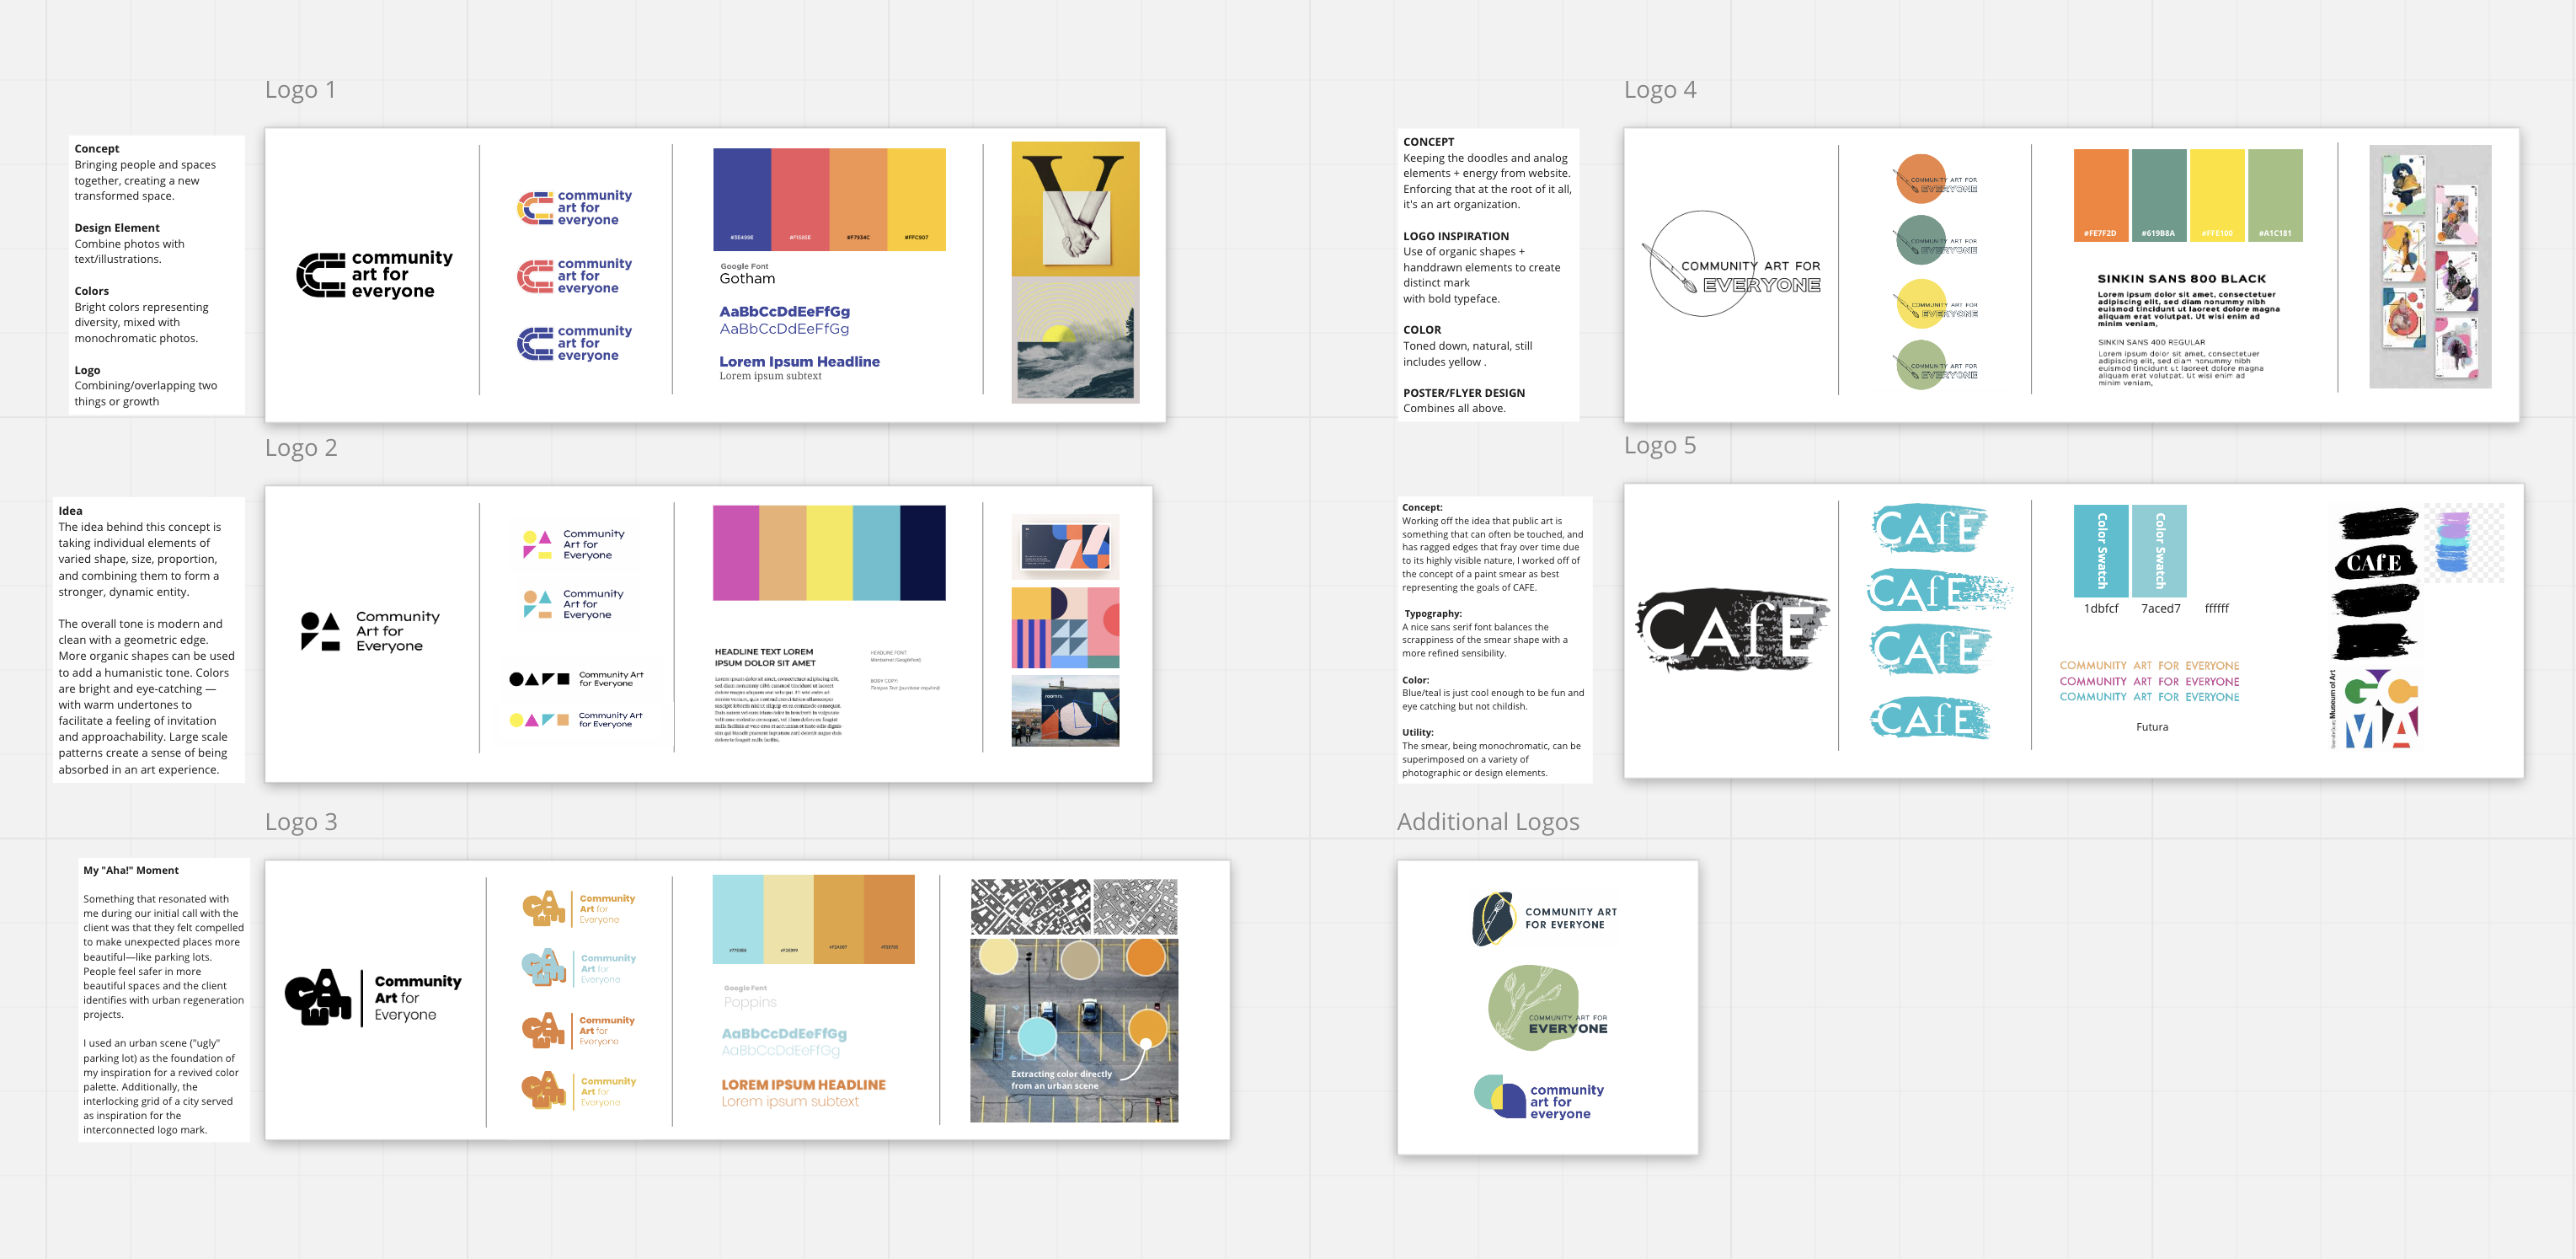Screen dimensions: 2576x1259
Task: Select the Logo 3 heading text
Action: pos(301,822)
